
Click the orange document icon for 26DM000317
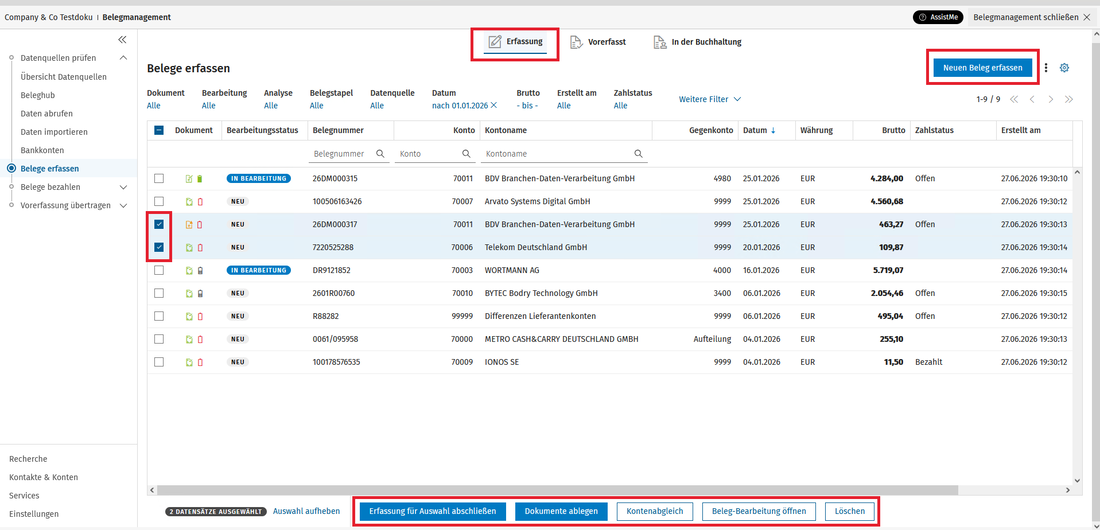pyautogui.click(x=189, y=225)
